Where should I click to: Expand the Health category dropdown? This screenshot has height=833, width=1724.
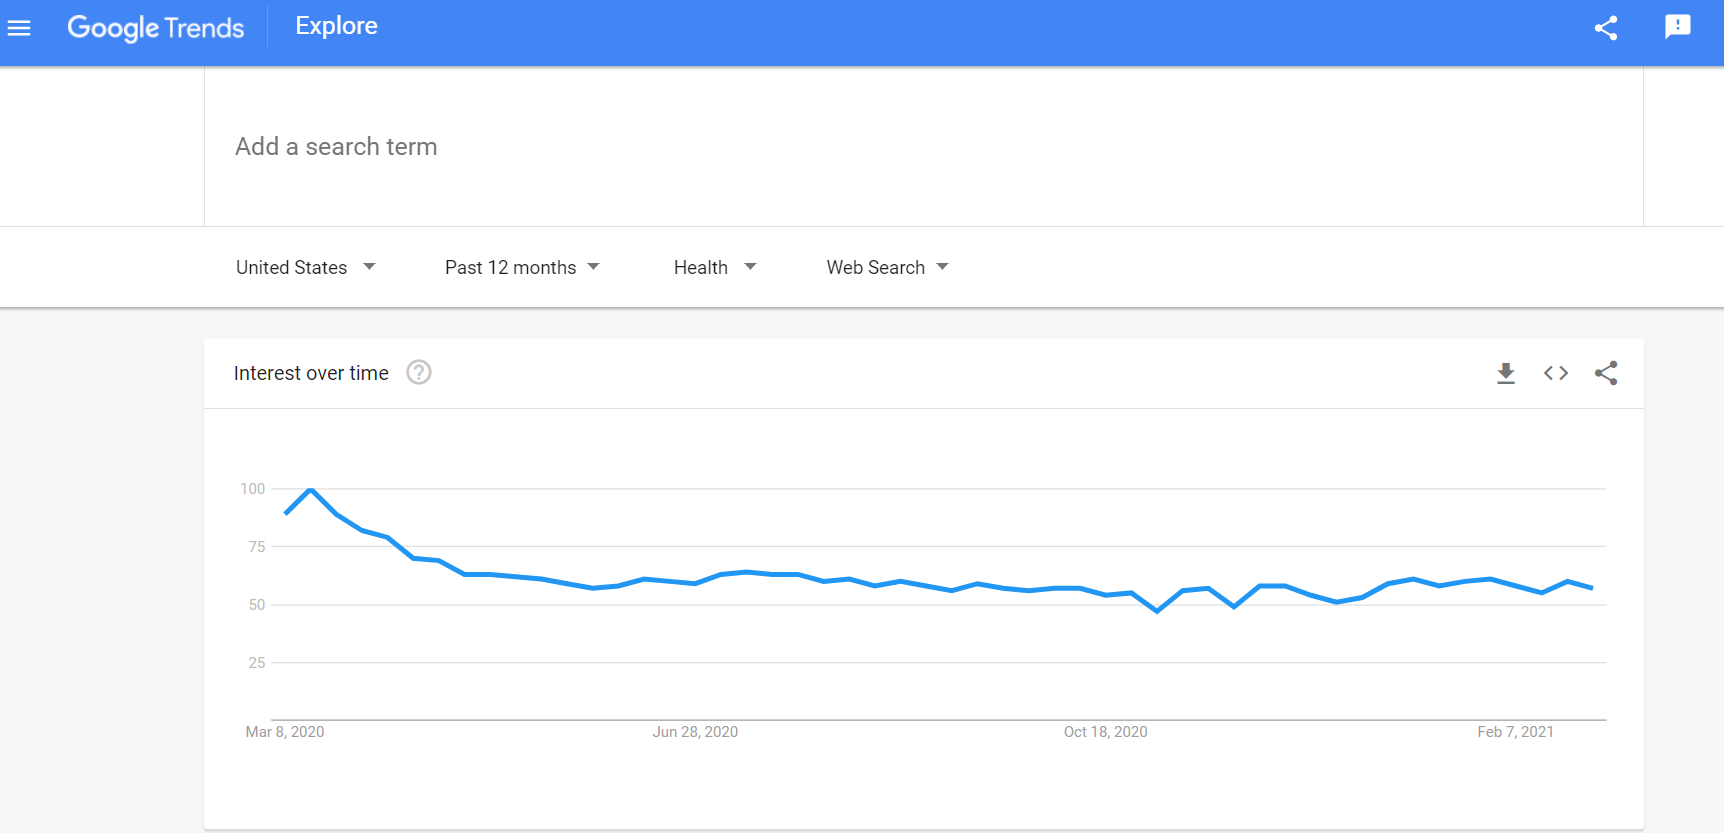[x=715, y=267]
